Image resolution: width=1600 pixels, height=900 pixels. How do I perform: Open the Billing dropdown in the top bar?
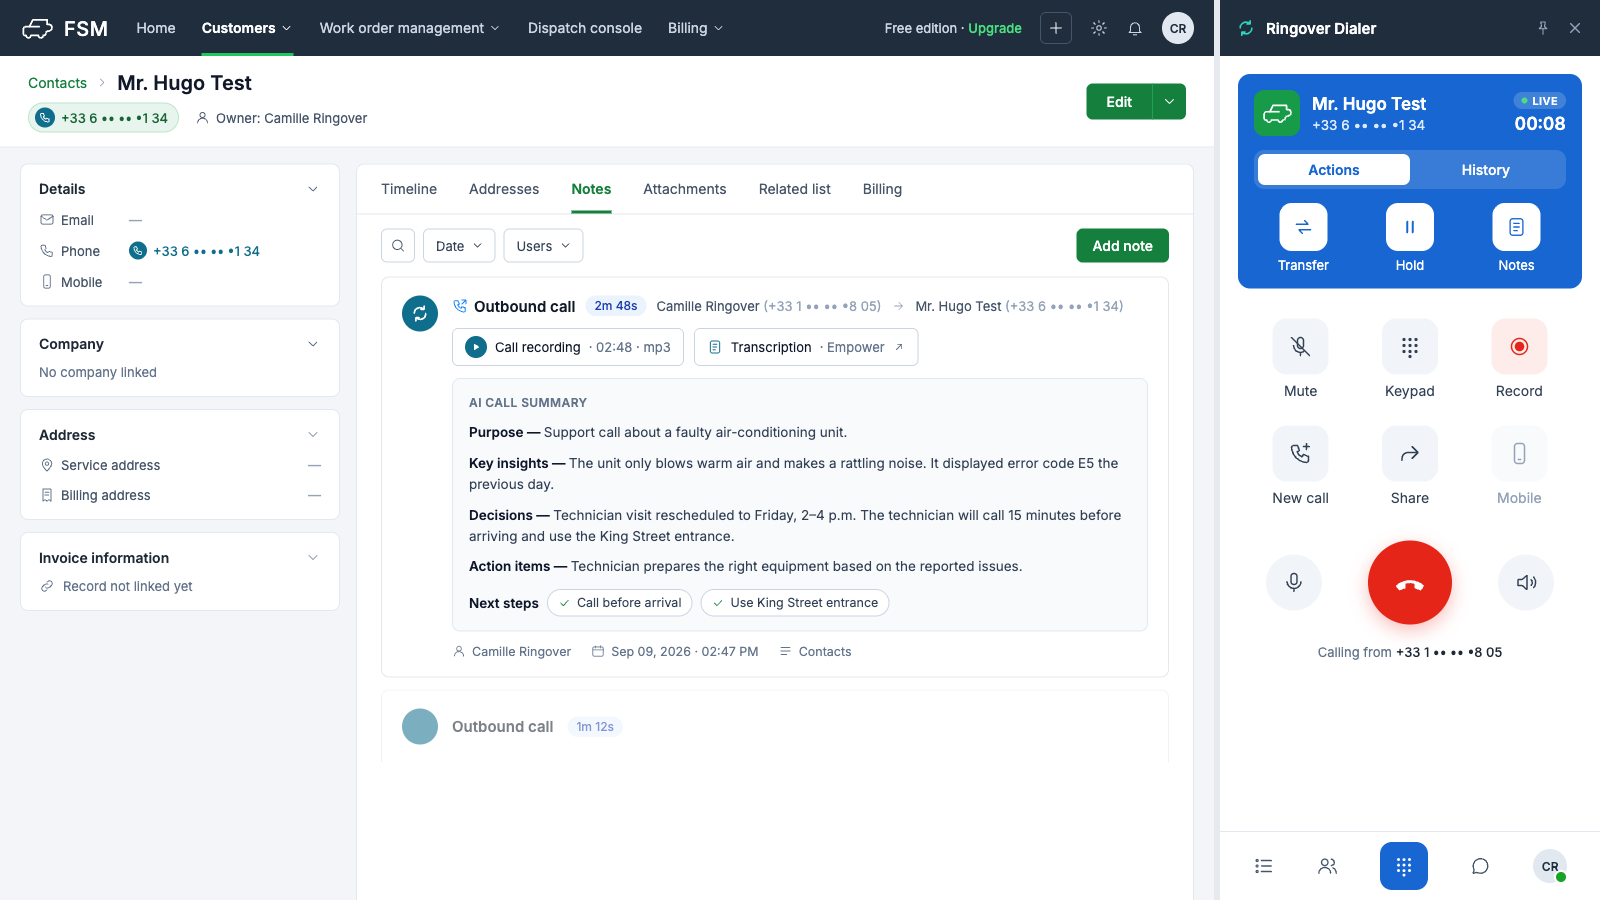[x=696, y=28]
